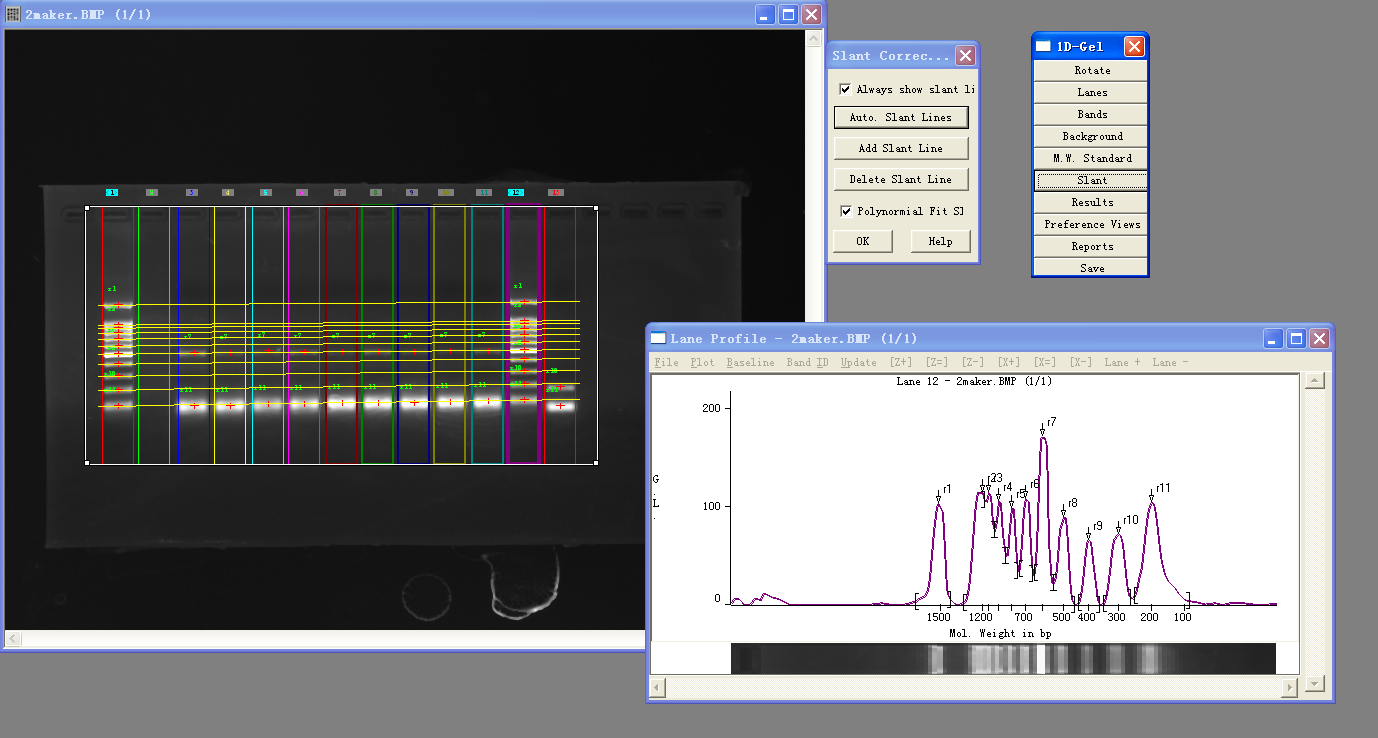Click Delete Slant Line button
The width and height of the screenshot is (1378, 738).
click(x=901, y=179)
